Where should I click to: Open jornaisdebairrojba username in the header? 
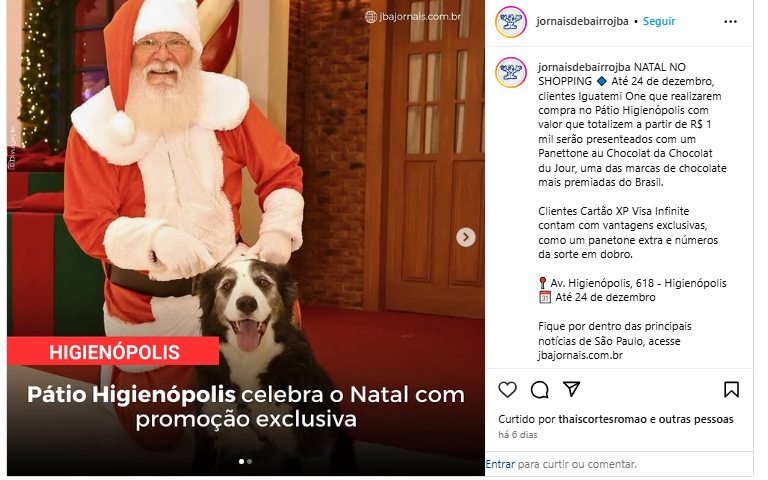pyautogui.click(x=582, y=21)
